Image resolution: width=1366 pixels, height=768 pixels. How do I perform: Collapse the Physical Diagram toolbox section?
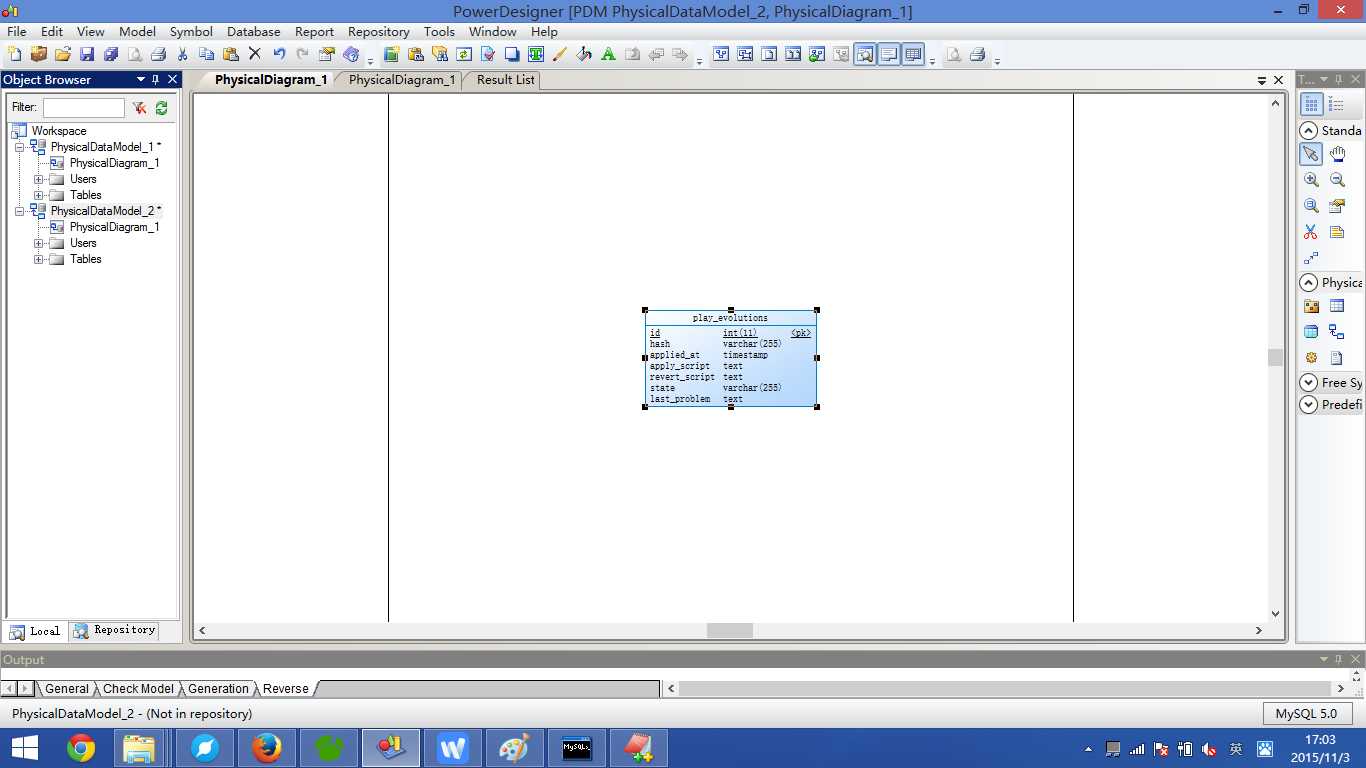coord(1308,283)
